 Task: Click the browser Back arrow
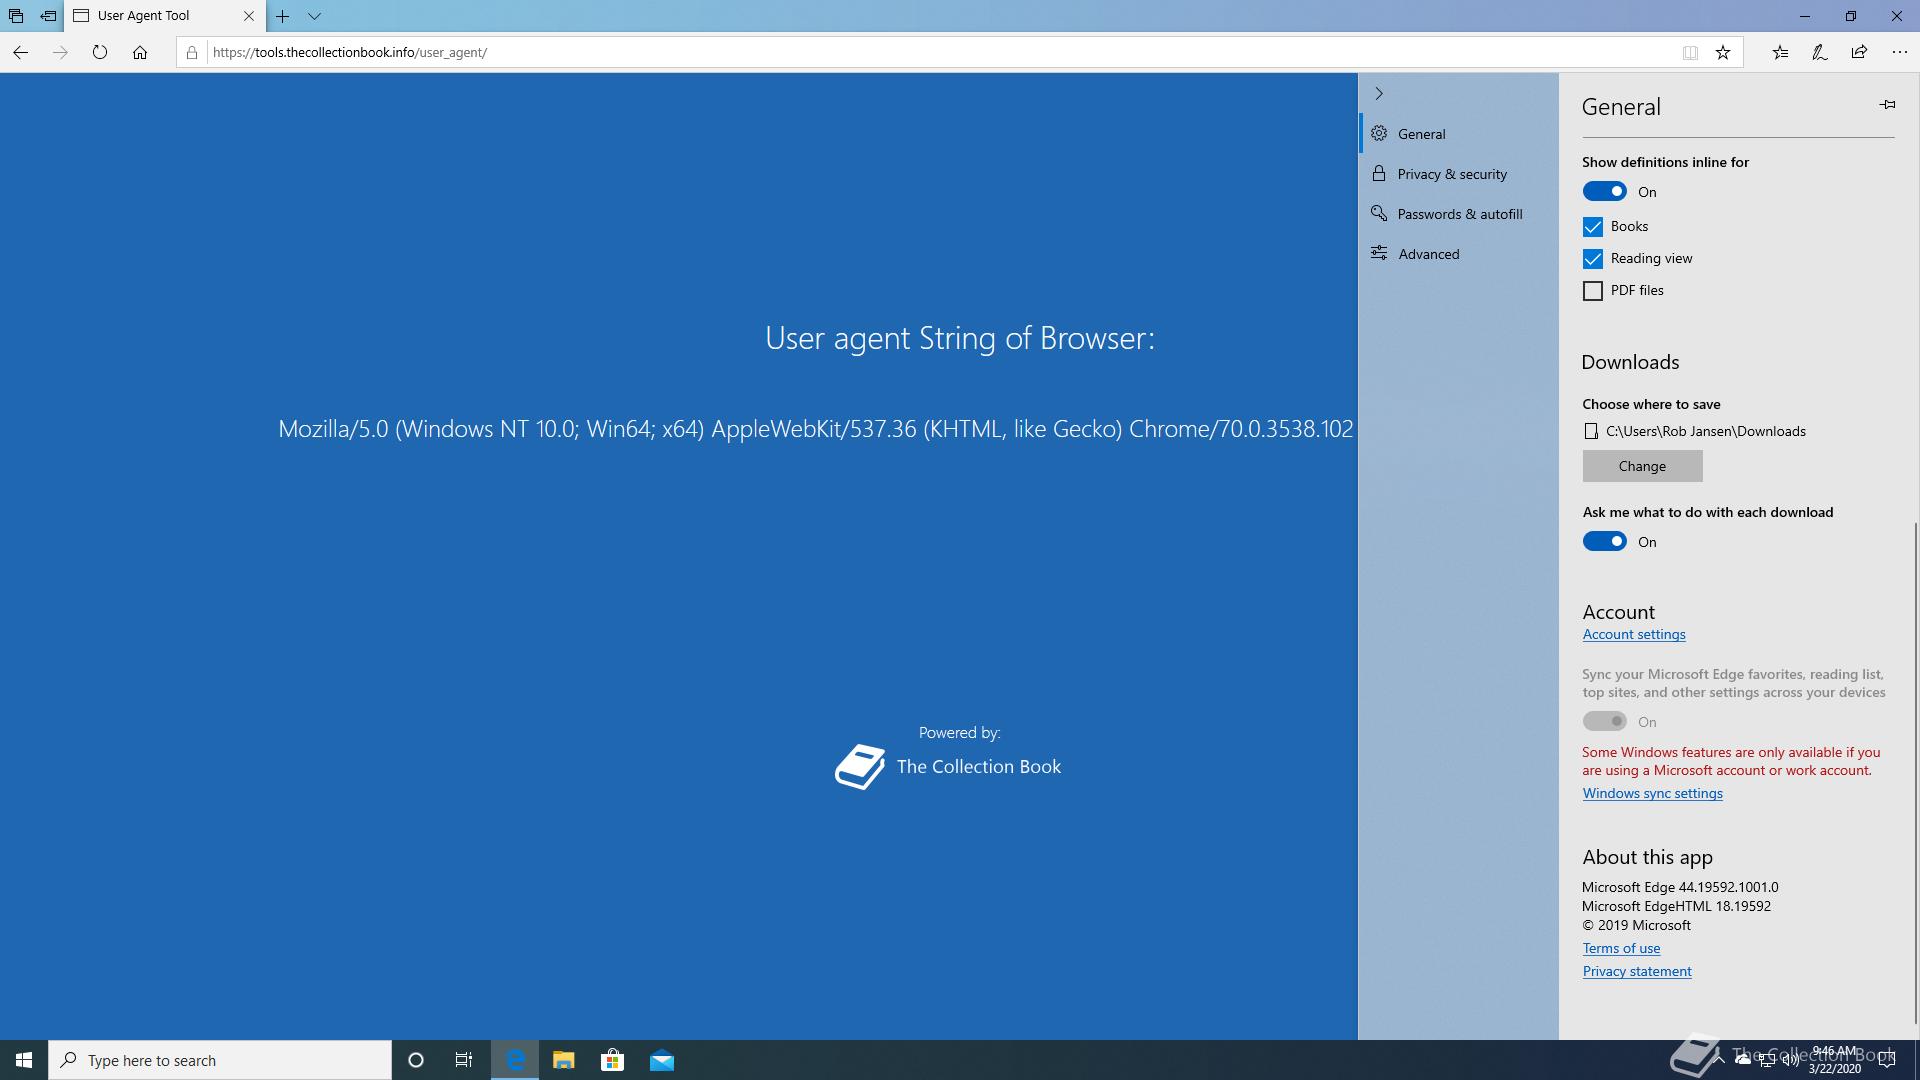pyautogui.click(x=20, y=52)
